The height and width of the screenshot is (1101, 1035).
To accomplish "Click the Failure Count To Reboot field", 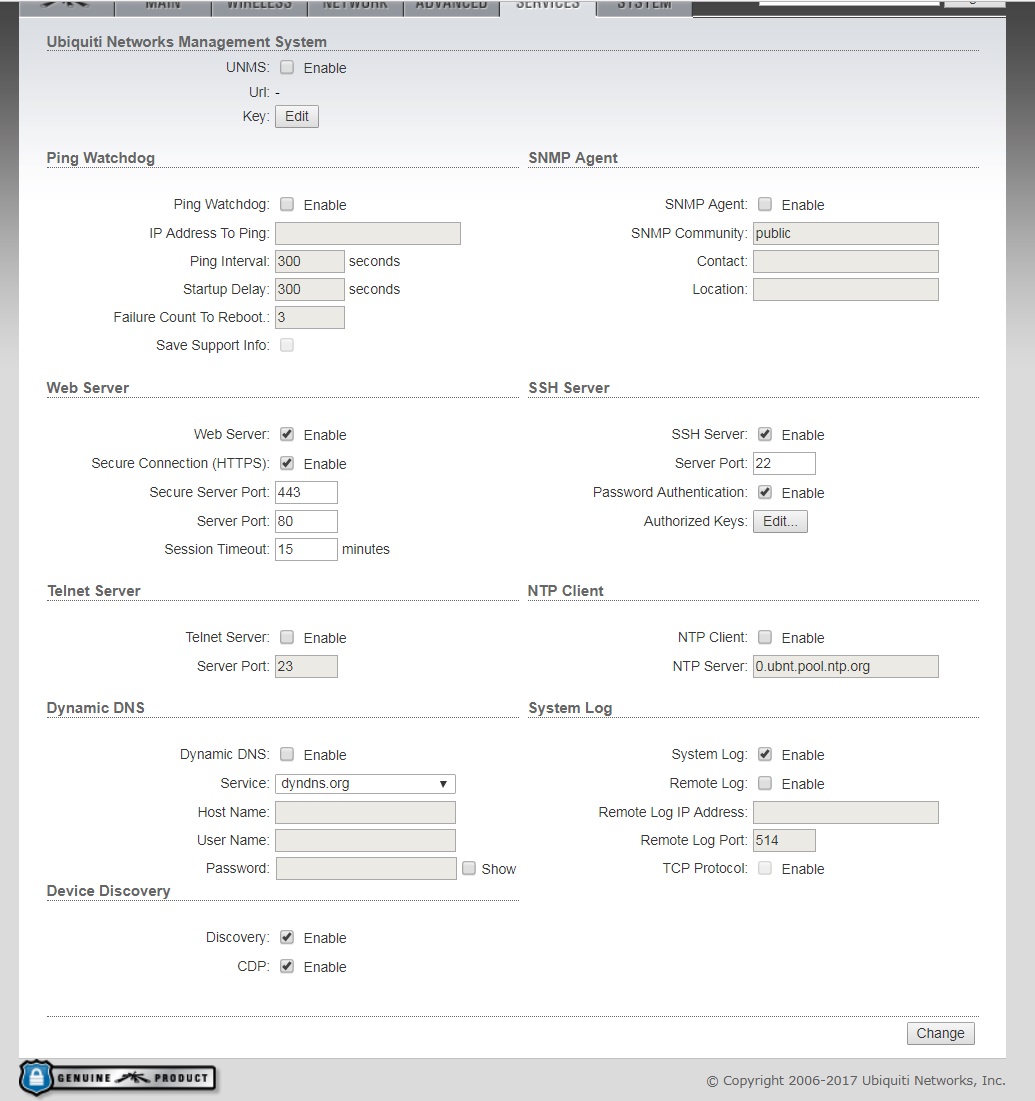I will click(310, 317).
